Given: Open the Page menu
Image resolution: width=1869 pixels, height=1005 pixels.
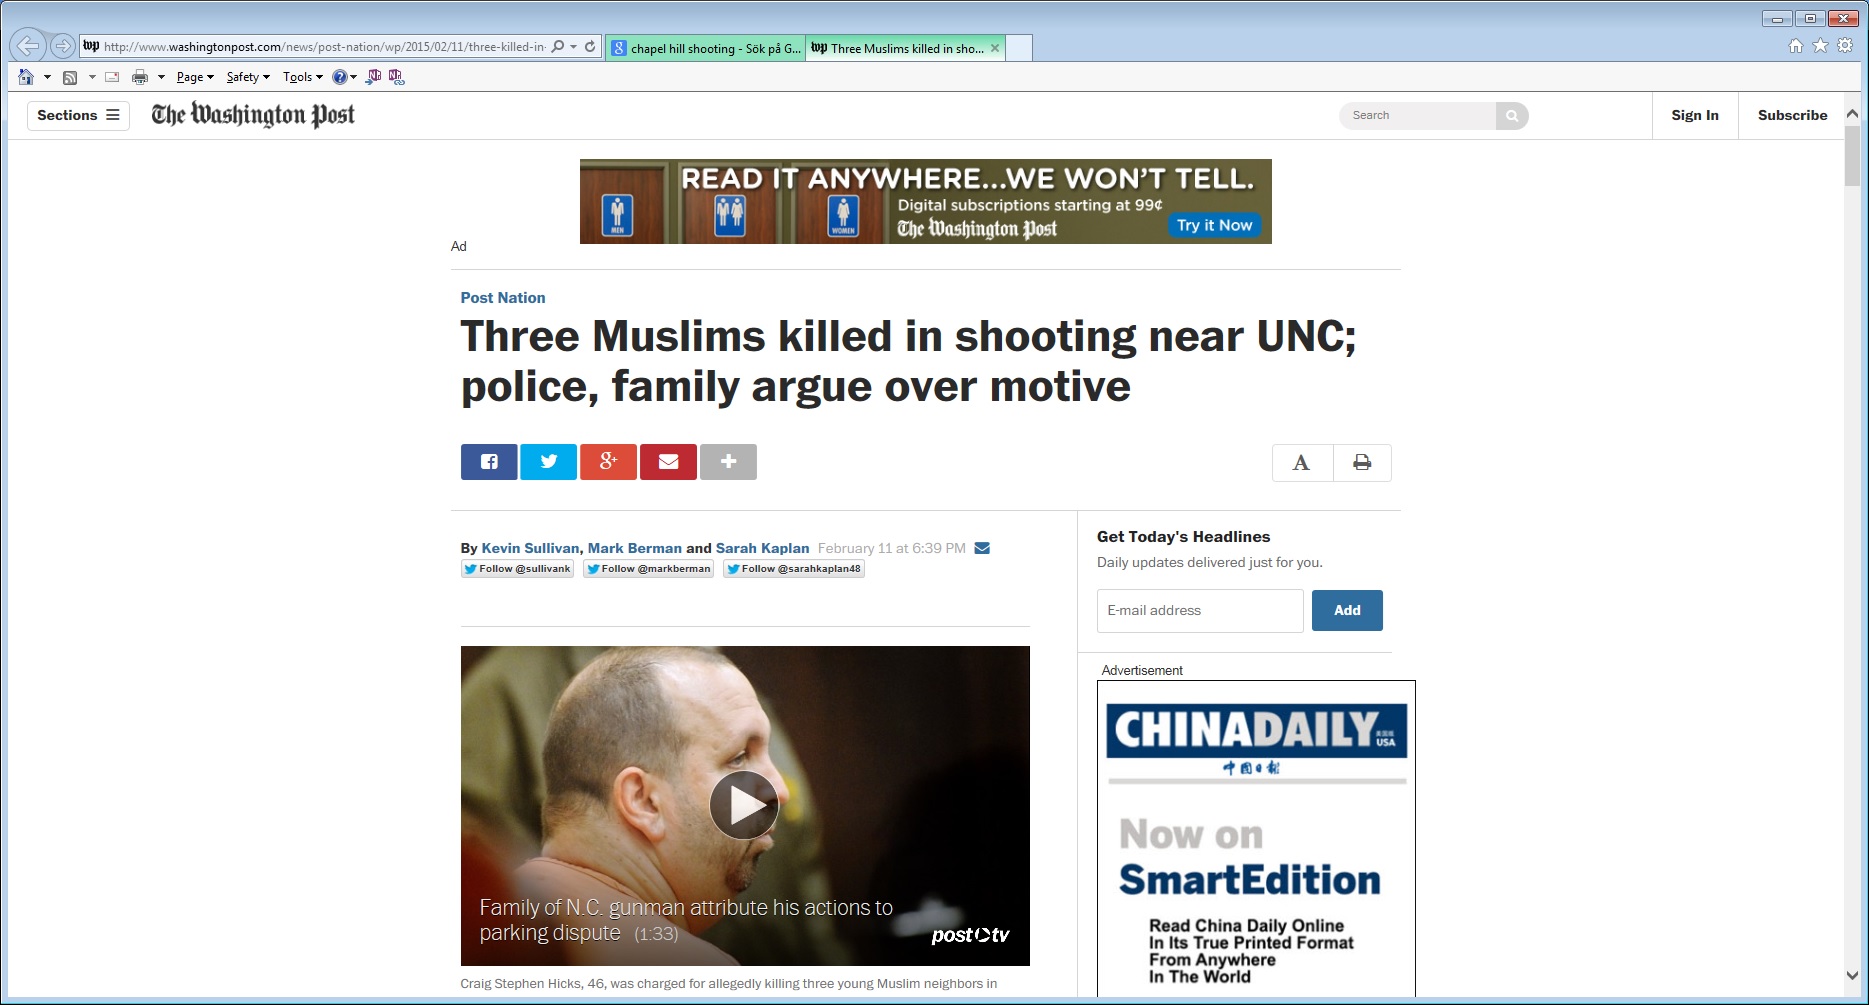Looking at the screenshot, I should coord(194,77).
